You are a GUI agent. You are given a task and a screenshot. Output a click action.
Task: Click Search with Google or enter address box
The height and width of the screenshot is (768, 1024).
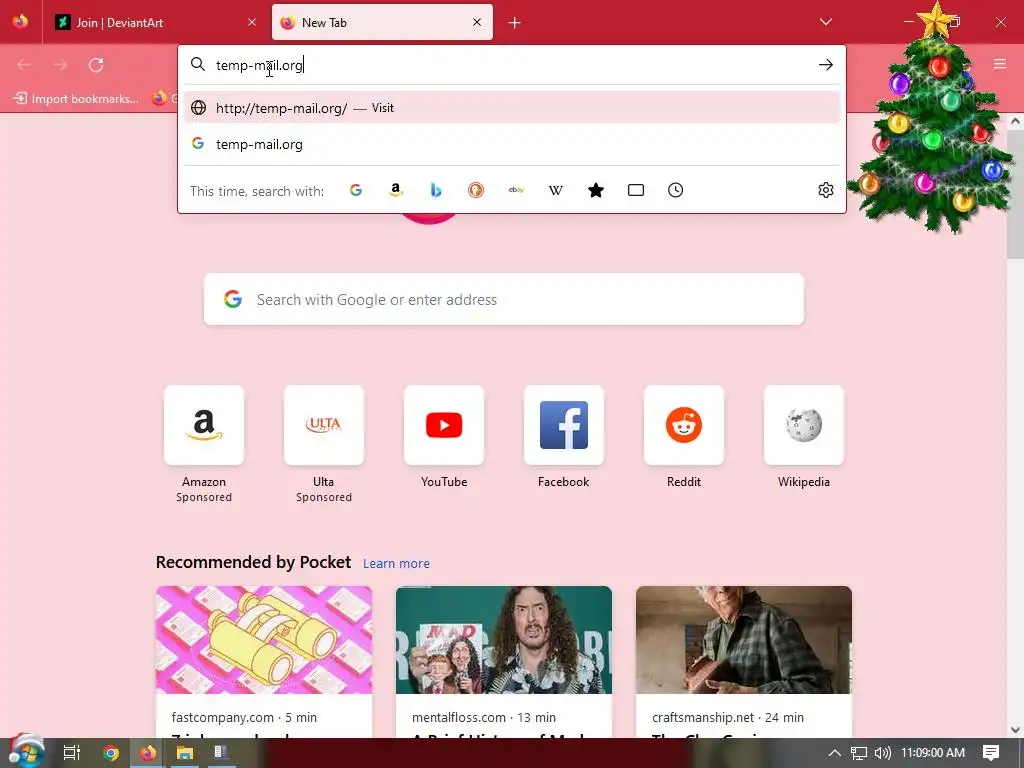tap(504, 299)
